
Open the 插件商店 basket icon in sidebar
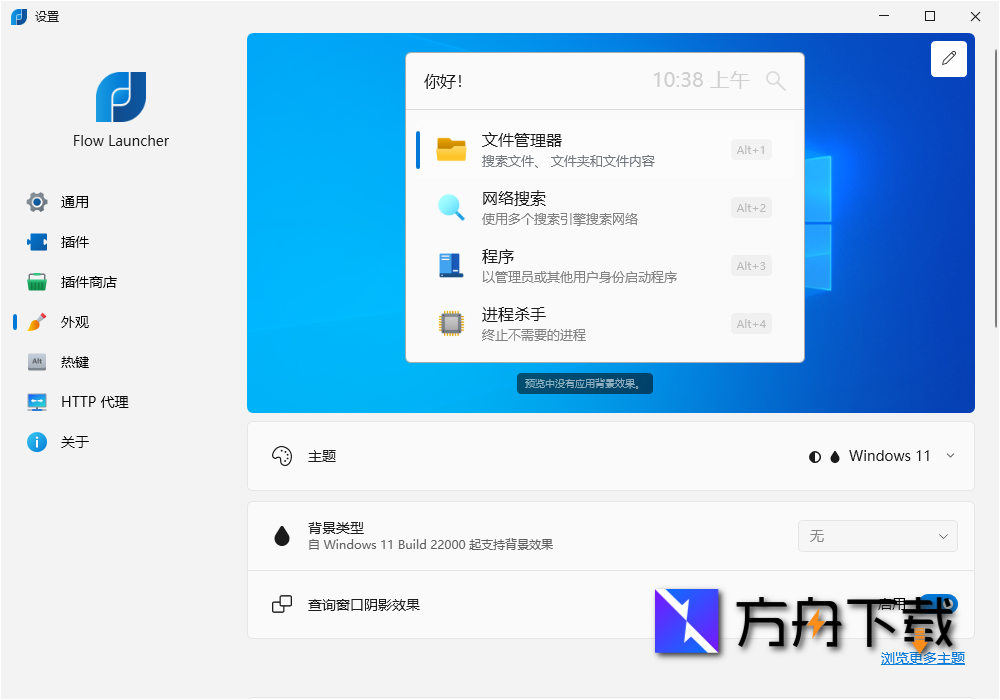(x=37, y=281)
